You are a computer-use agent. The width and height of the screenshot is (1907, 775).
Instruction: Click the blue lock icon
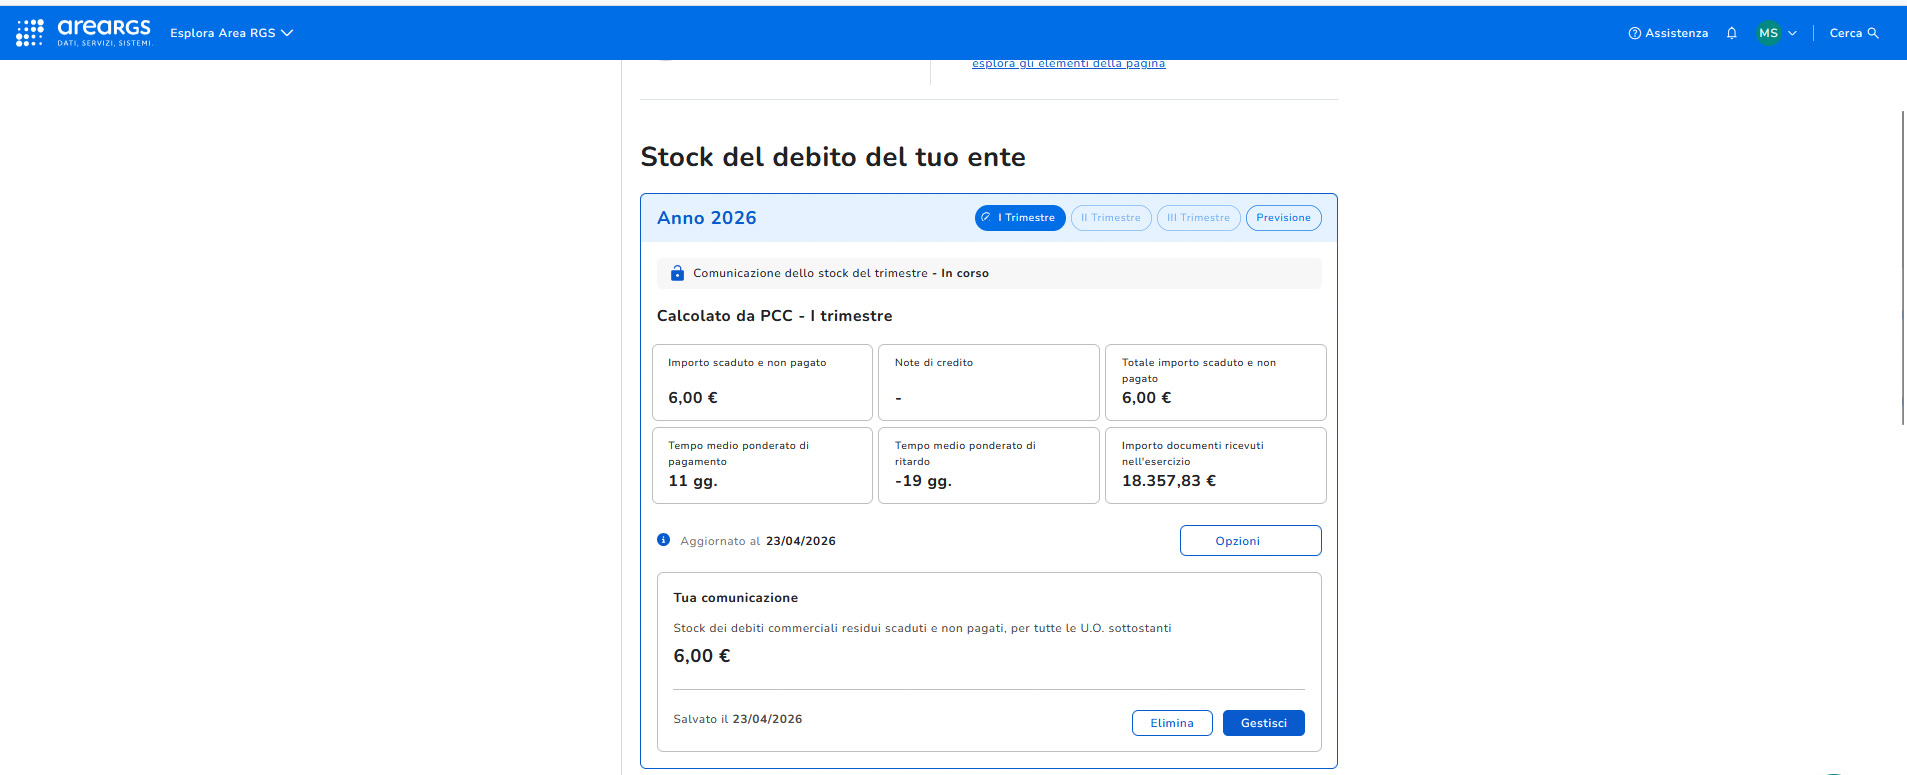click(677, 273)
